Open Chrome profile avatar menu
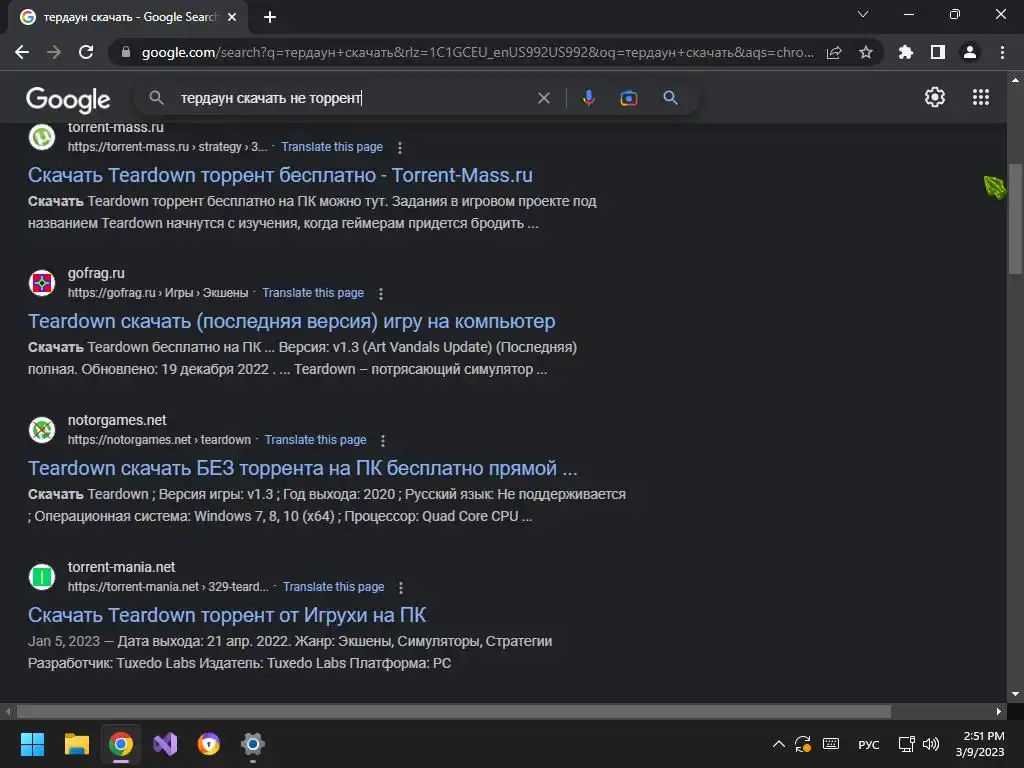This screenshot has width=1024, height=768. point(970,52)
